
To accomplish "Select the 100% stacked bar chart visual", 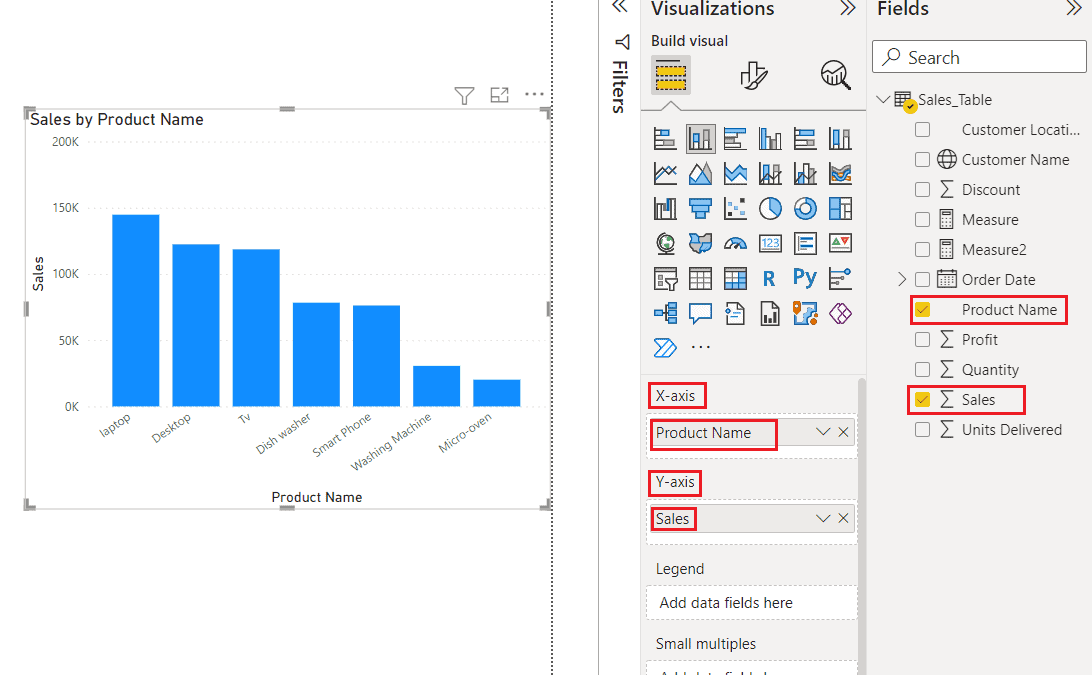I will (x=805, y=139).
